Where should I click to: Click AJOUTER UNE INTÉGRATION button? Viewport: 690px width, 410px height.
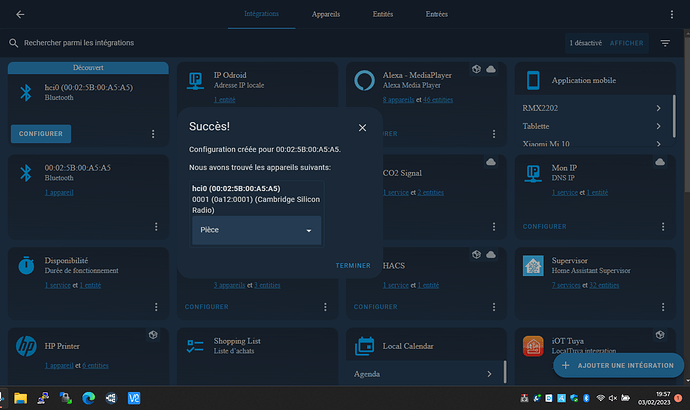pos(618,365)
